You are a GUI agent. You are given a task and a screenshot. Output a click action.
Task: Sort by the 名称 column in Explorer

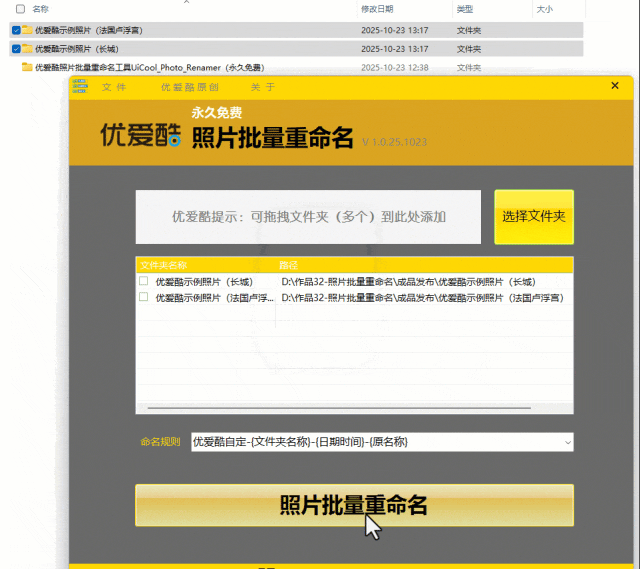point(40,9)
